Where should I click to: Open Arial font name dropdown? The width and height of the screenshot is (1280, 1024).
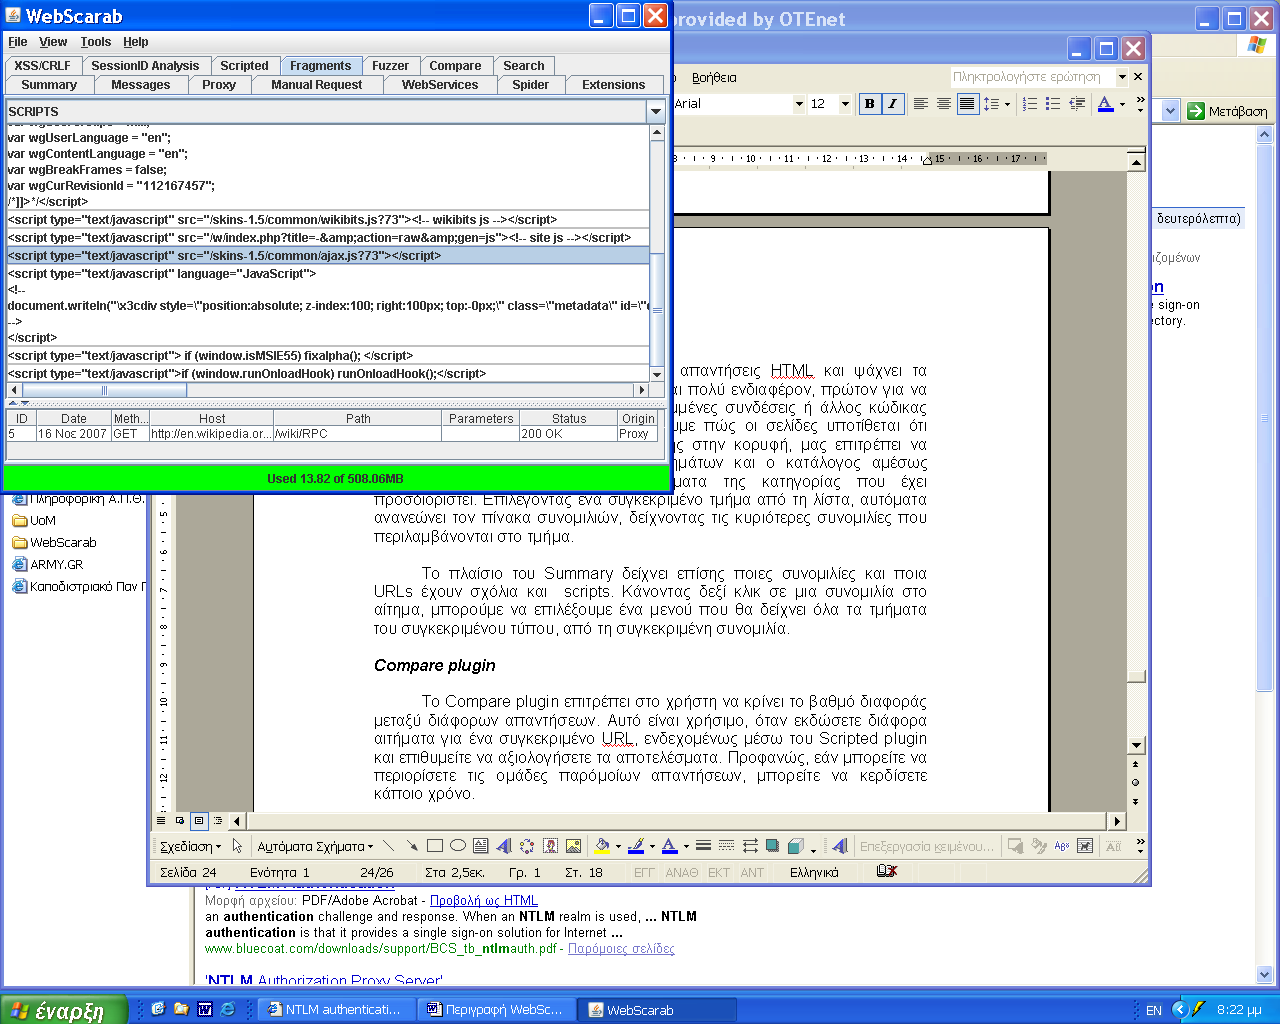pyautogui.click(x=799, y=104)
